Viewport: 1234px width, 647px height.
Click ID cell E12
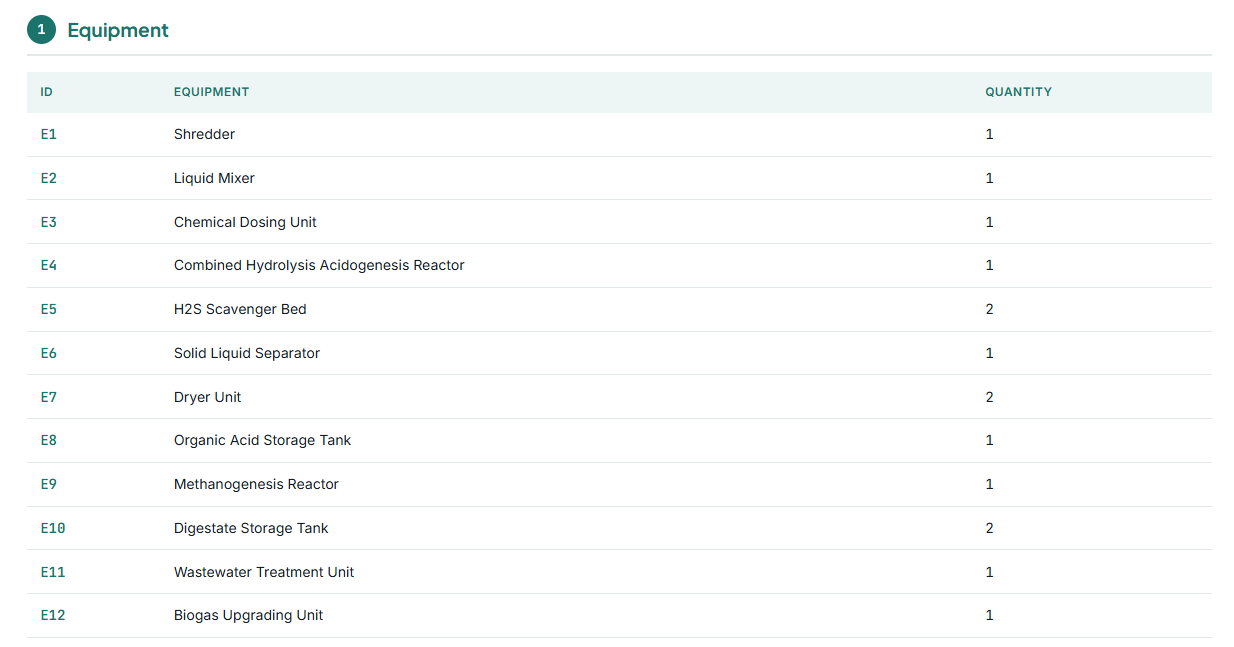pyautogui.click(x=53, y=615)
